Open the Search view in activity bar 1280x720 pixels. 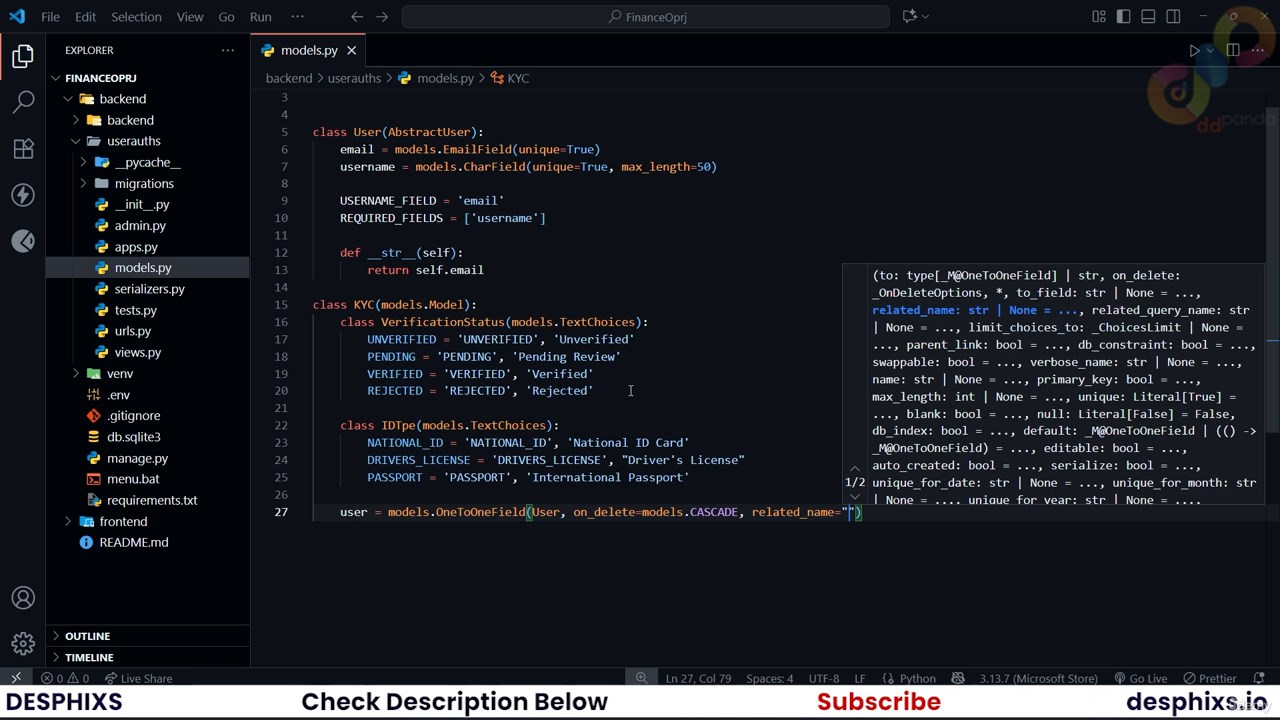pyautogui.click(x=23, y=102)
